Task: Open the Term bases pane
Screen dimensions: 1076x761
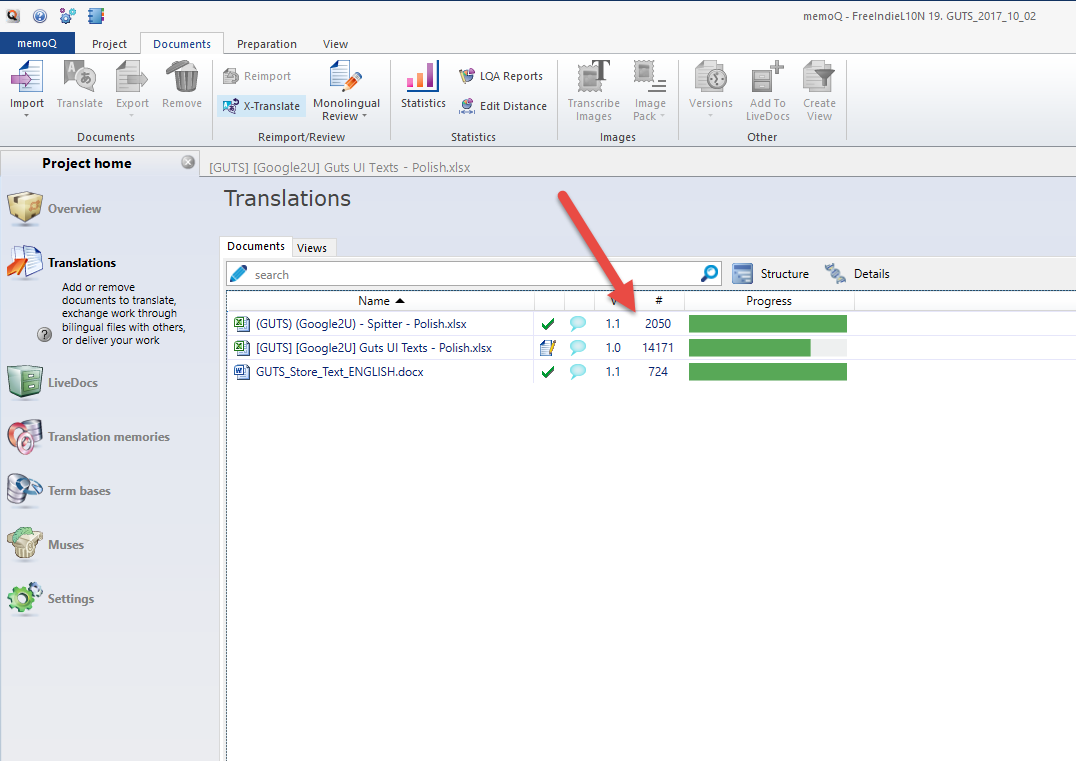Action: 59,491
